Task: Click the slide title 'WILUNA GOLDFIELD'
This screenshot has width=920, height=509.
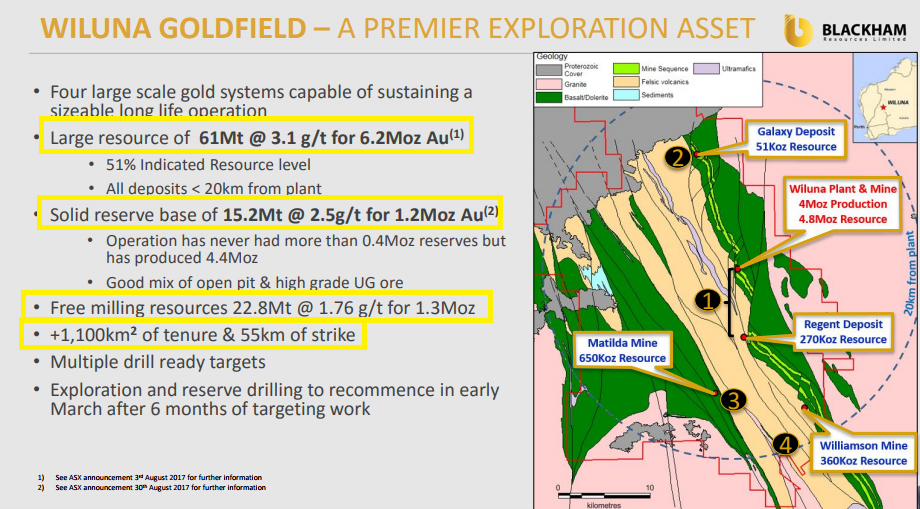Action: [x=173, y=28]
